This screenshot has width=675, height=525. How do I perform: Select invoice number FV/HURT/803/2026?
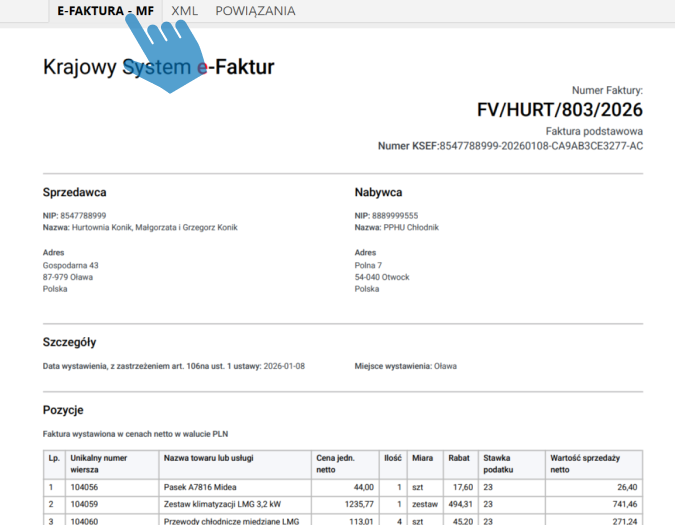coord(560,109)
